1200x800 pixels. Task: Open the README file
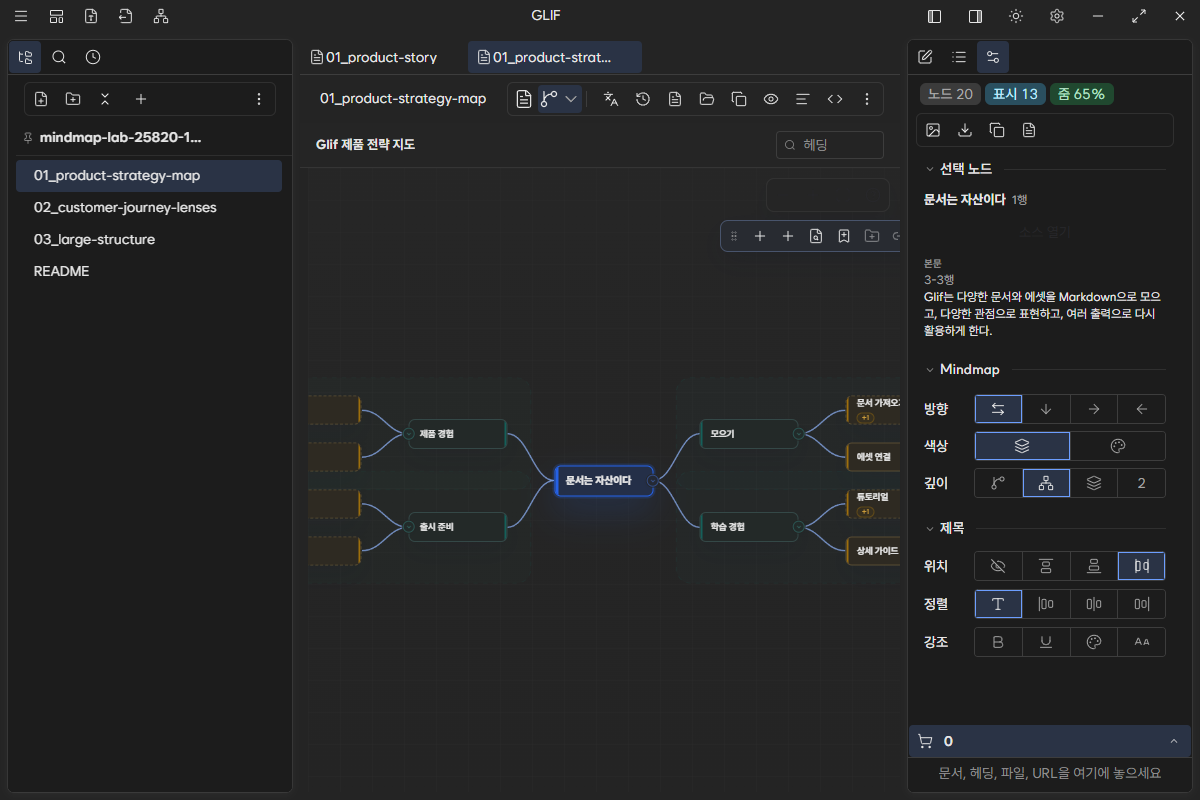click(x=149, y=272)
